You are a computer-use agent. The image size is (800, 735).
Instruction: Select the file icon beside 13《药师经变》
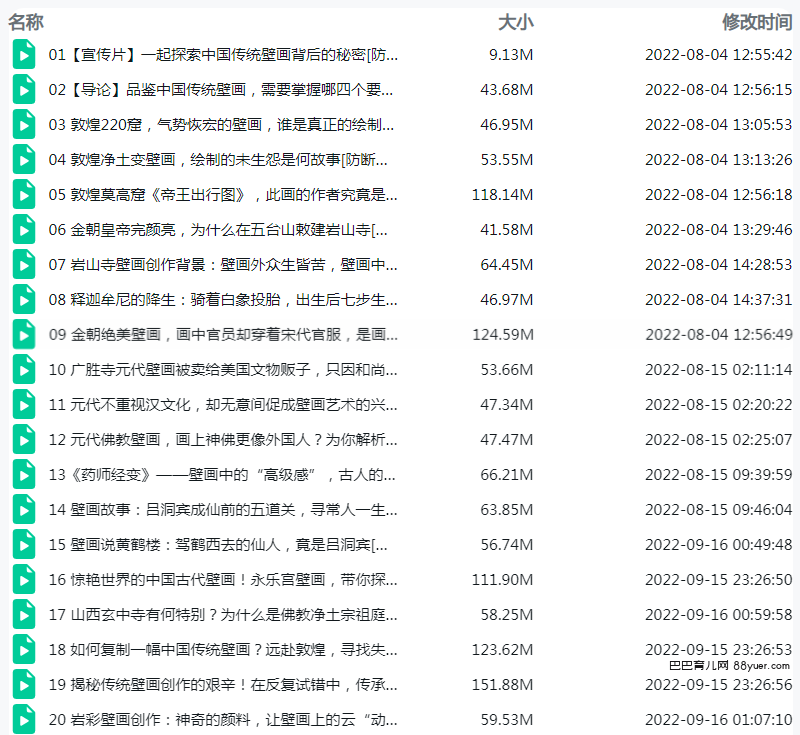pyautogui.click(x=23, y=474)
